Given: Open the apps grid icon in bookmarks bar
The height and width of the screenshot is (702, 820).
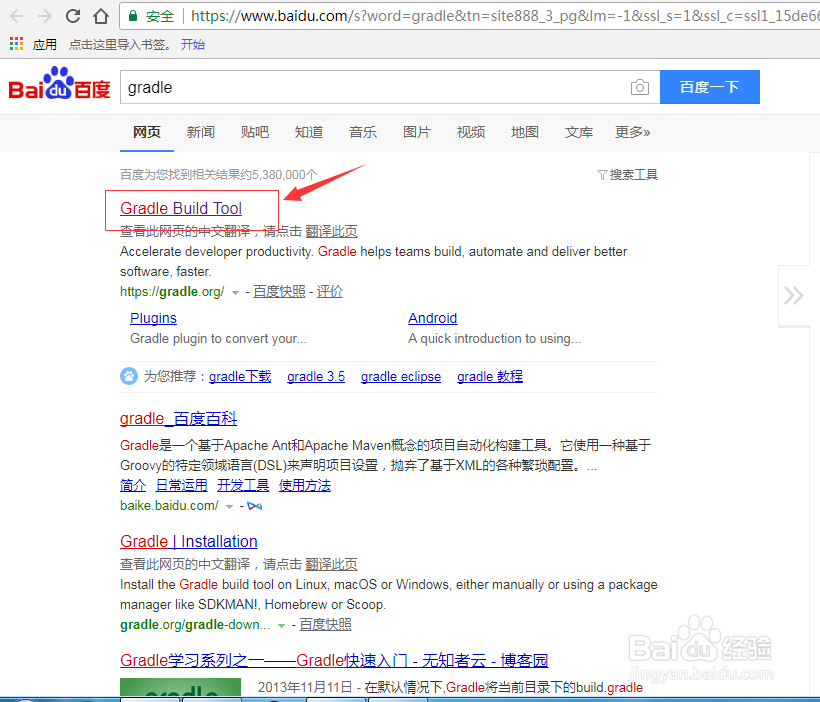Looking at the screenshot, I should [x=16, y=44].
